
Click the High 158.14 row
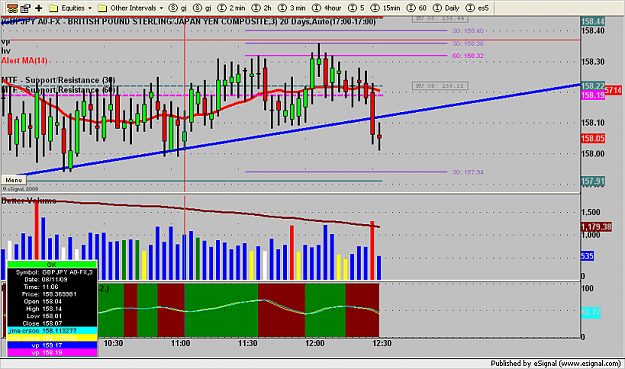click(x=52, y=308)
